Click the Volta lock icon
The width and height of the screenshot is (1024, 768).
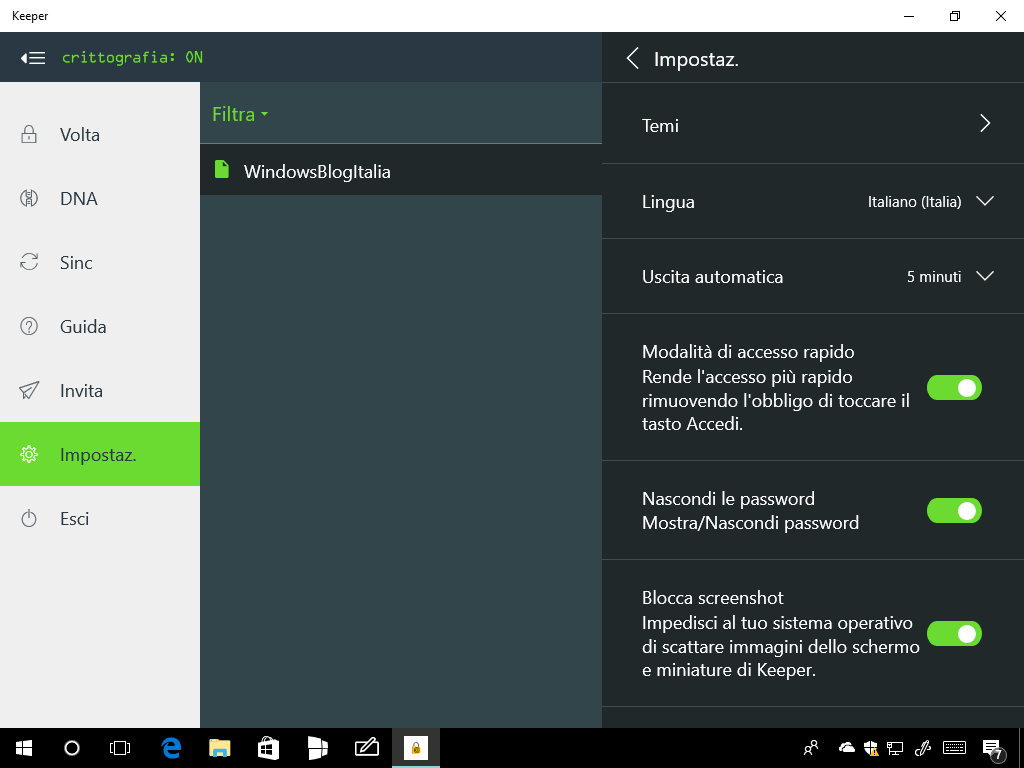pyautogui.click(x=29, y=135)
